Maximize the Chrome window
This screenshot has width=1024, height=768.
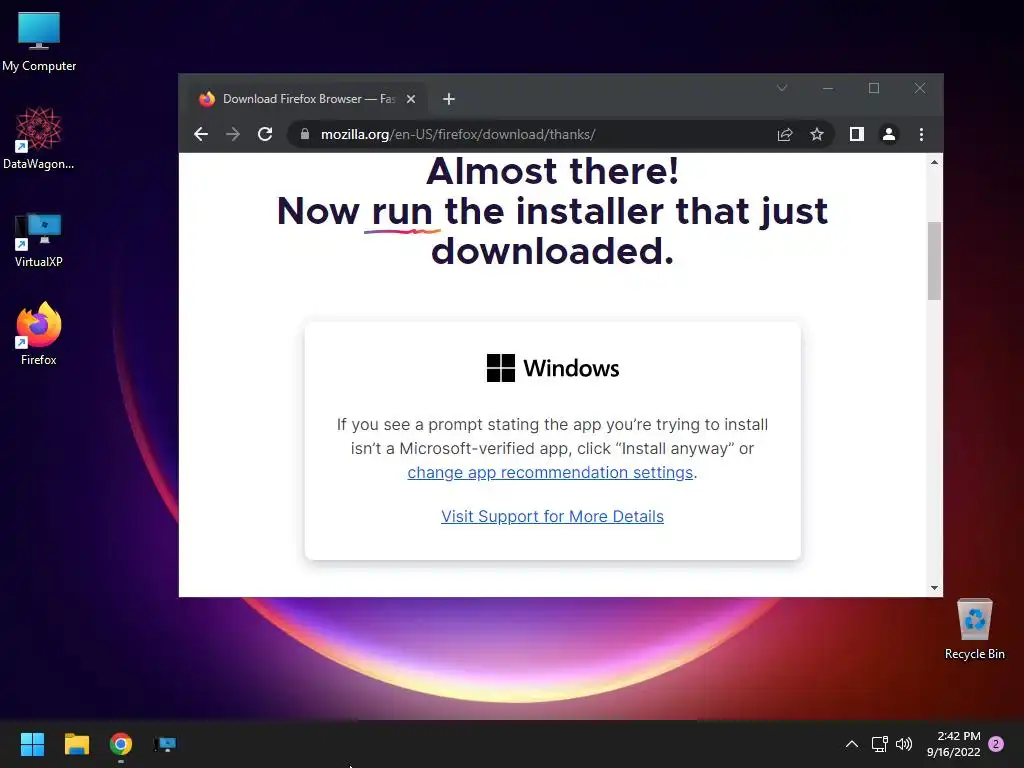point(874,88)
